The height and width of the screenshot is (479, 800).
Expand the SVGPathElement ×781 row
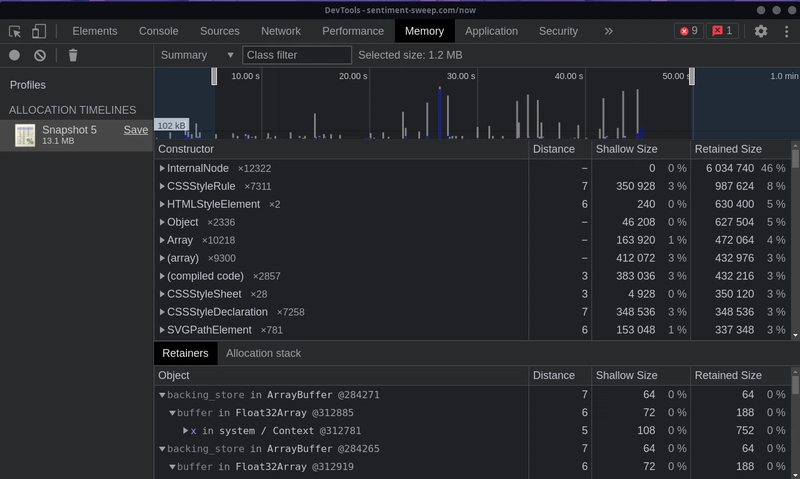pos(162,330)
